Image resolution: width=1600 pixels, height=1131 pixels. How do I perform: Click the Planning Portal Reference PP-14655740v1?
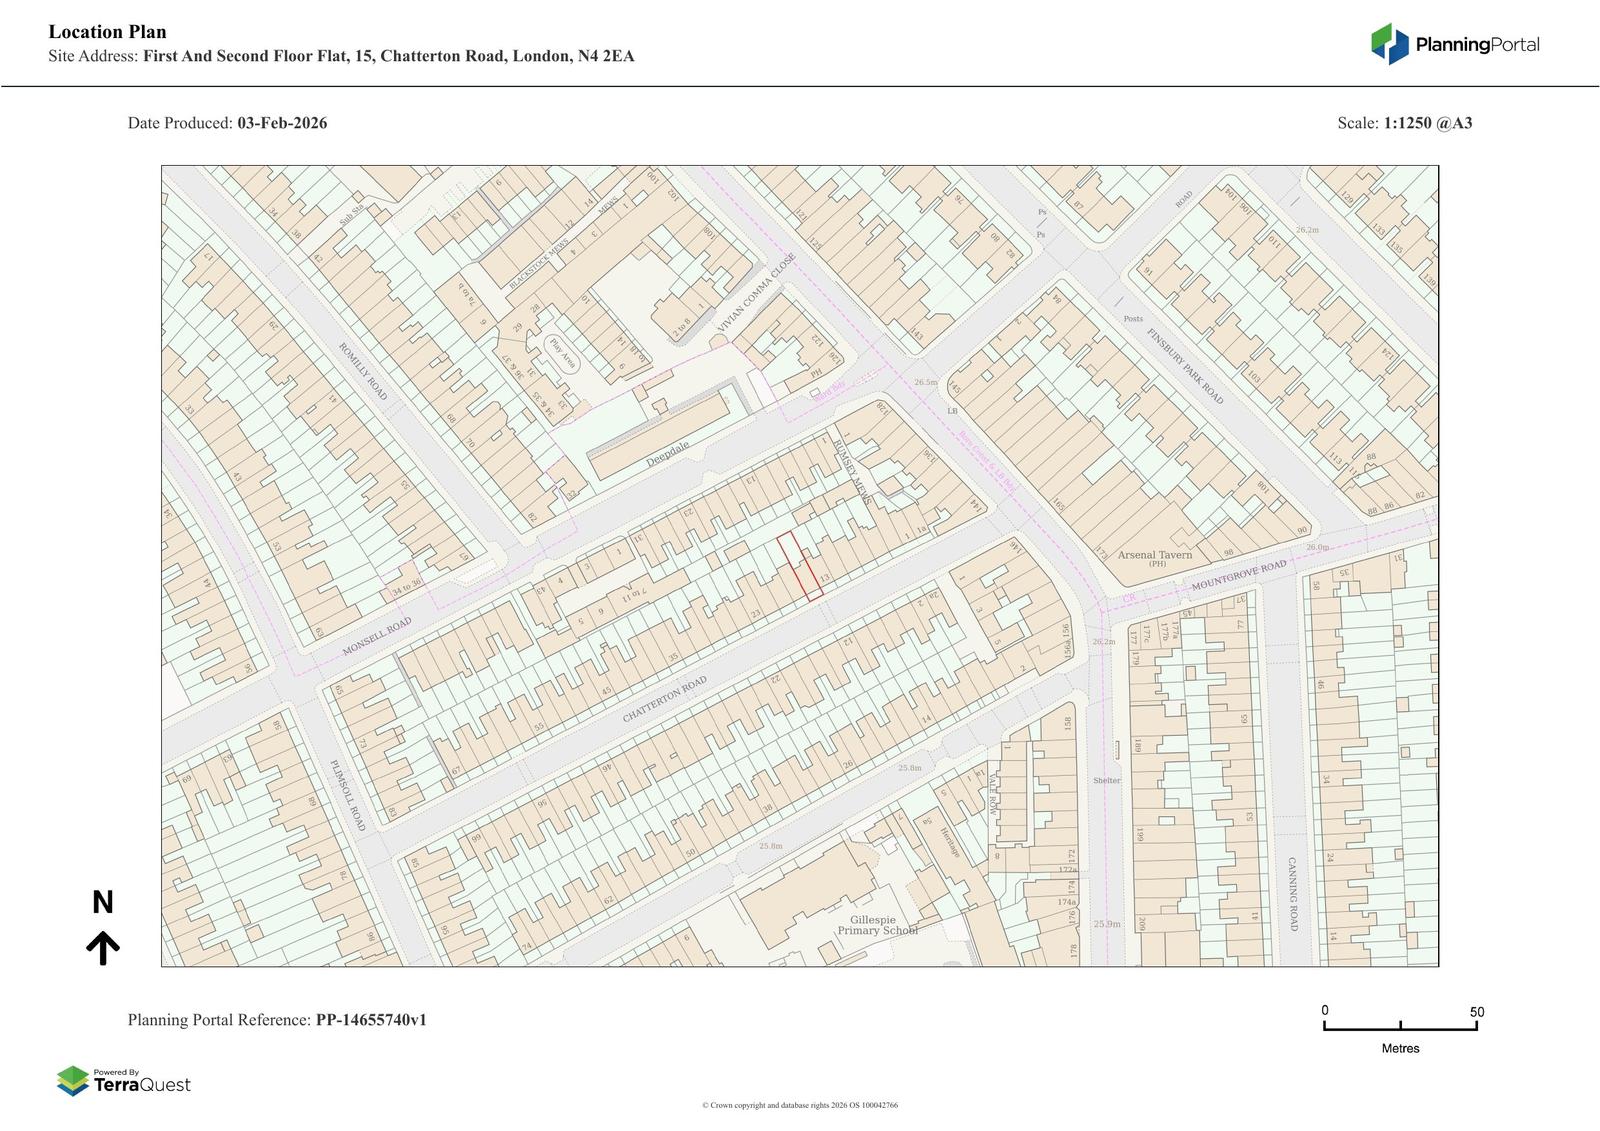(277, 1020)
